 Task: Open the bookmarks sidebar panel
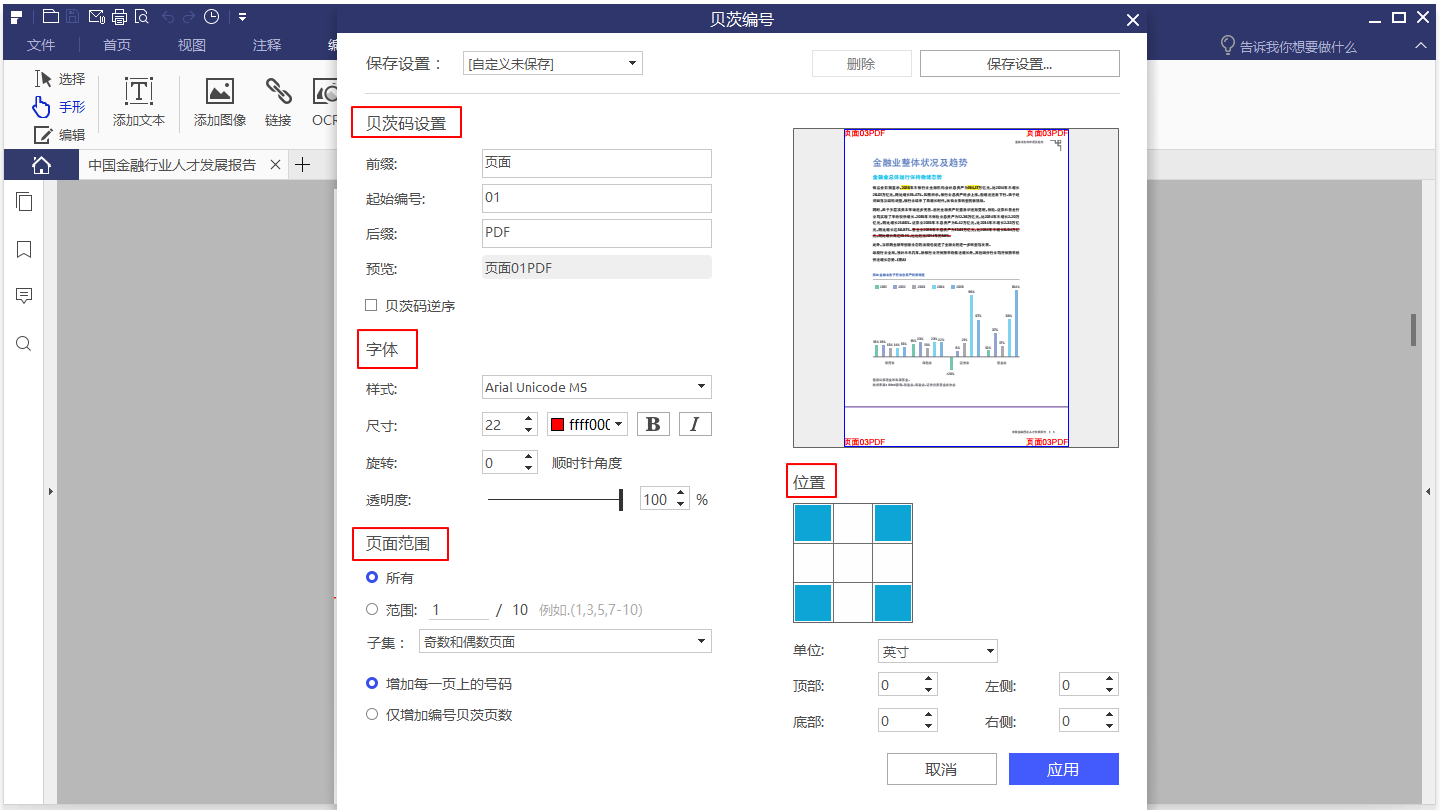pos(24,249)
